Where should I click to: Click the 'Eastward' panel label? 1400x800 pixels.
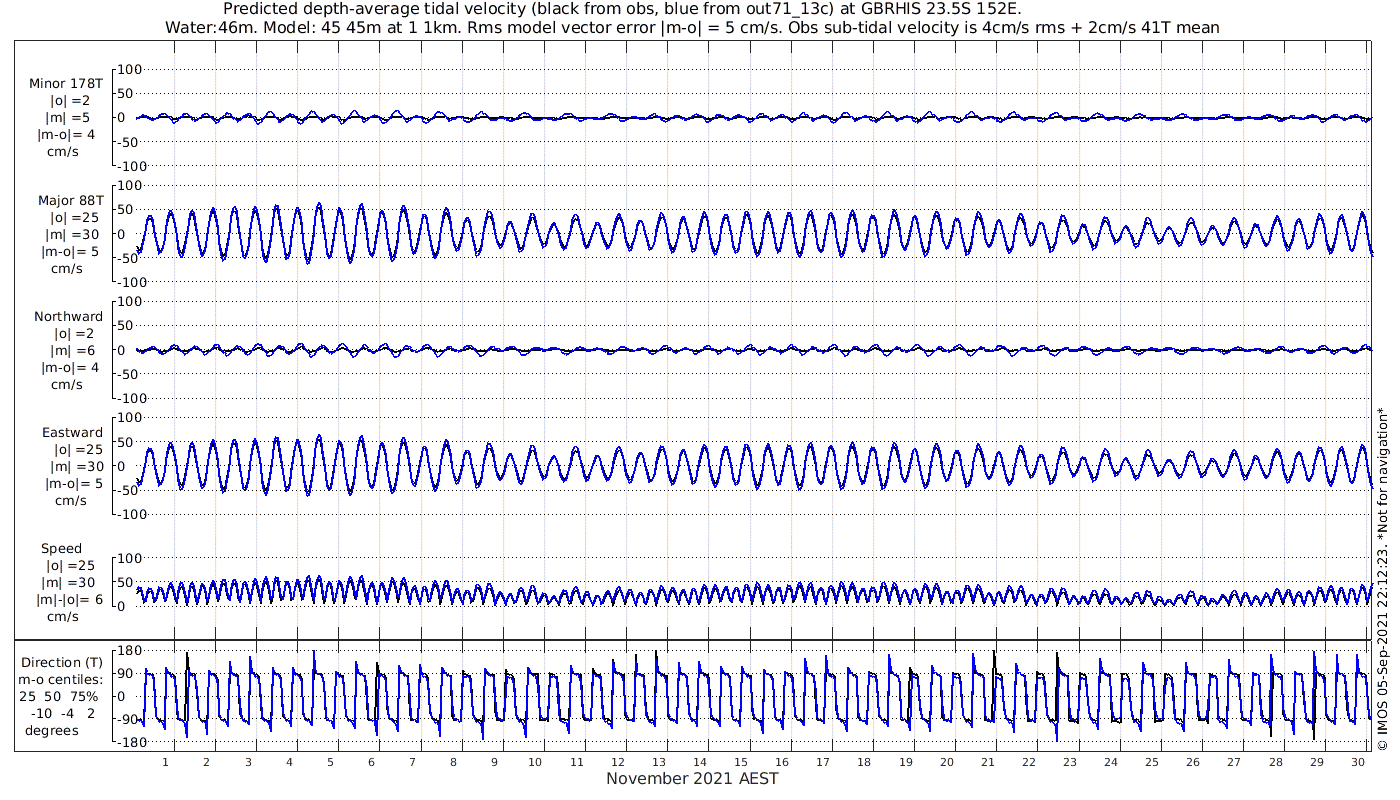tap(72, 432)
